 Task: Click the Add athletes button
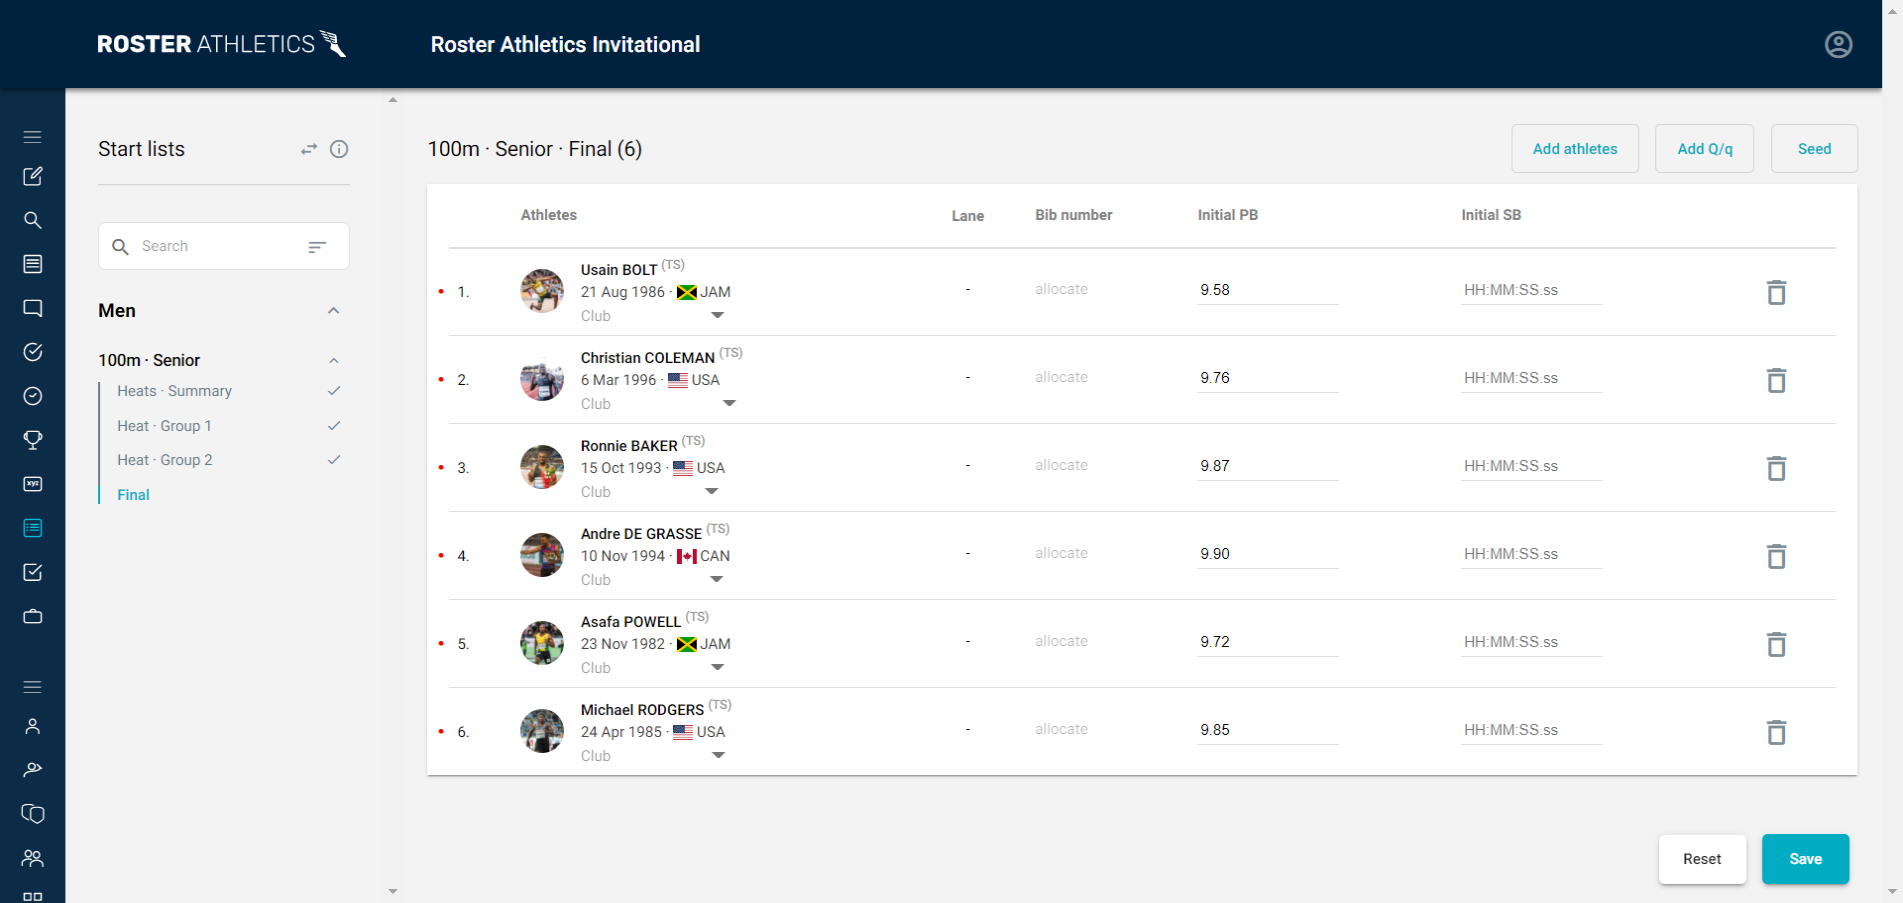[1575, 148]
